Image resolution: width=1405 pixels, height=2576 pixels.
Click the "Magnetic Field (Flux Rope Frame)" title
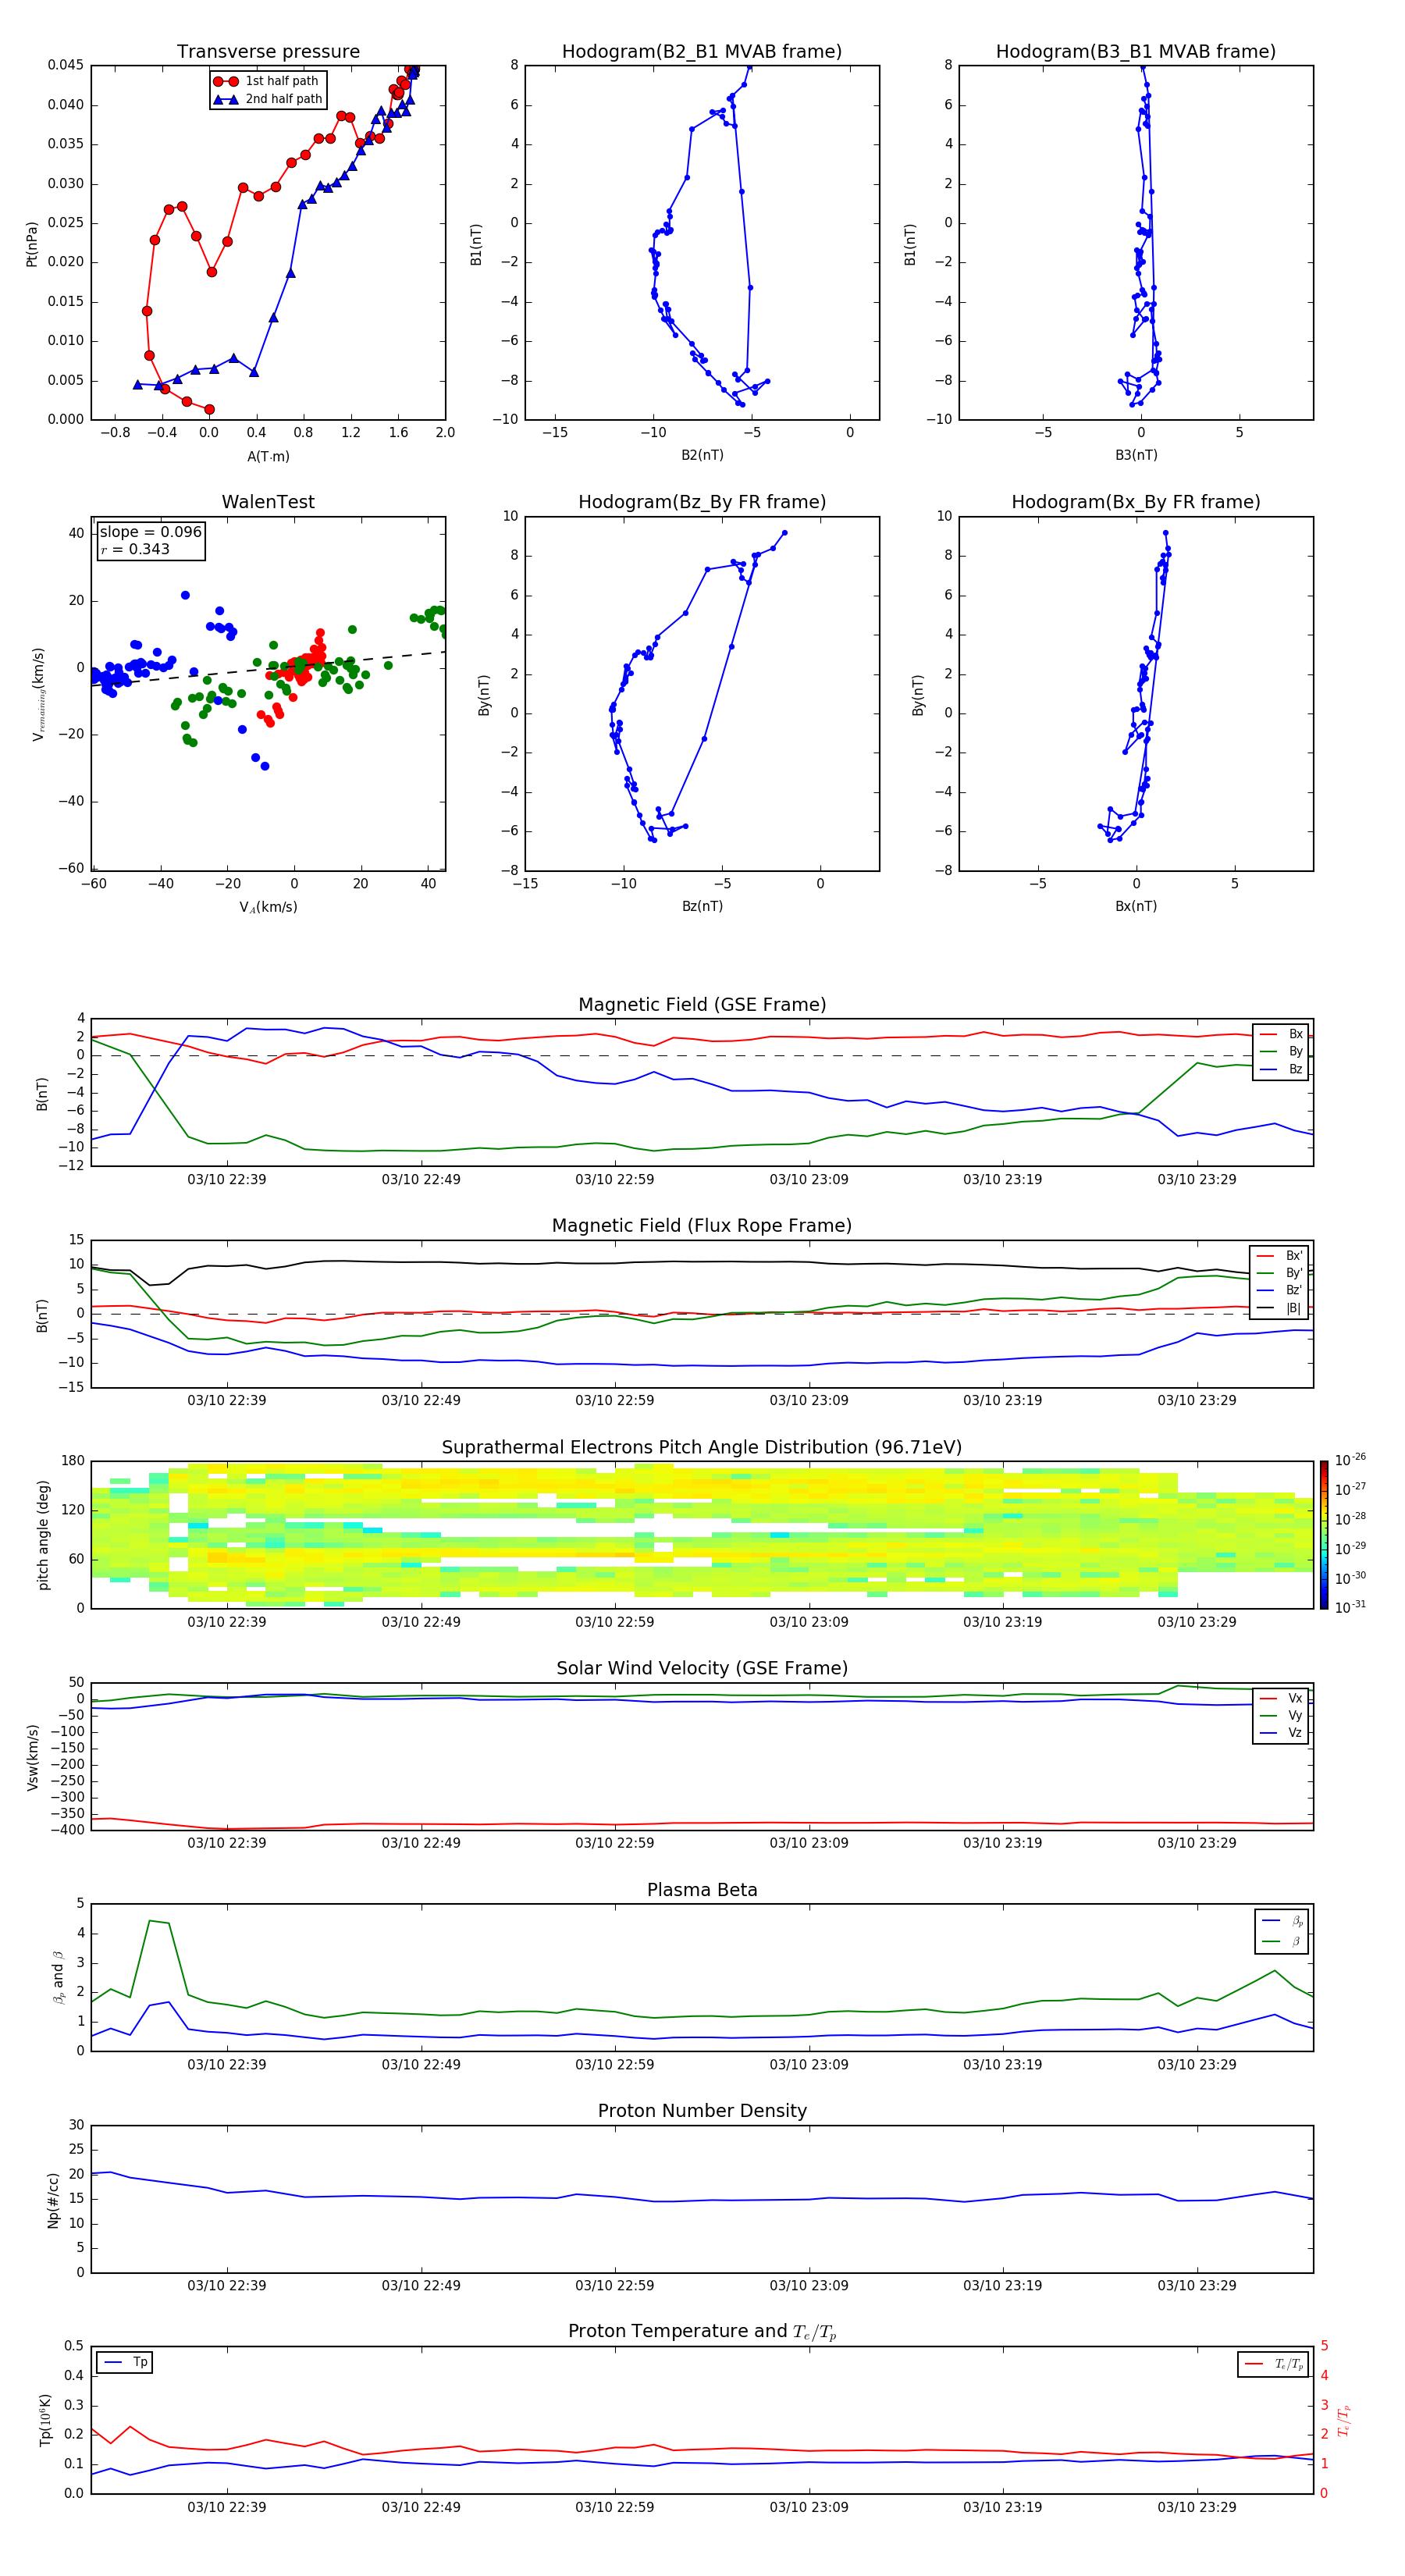(x=702, y=1226)
